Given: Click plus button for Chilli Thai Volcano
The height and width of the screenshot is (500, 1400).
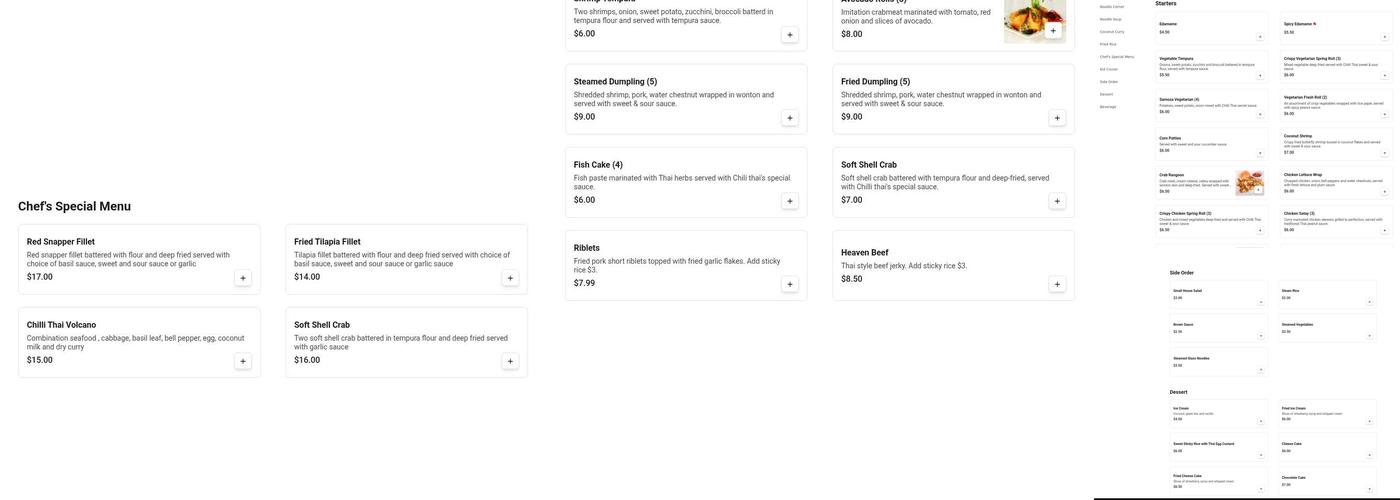Looking at the screenshot, I should pos(243,361).
